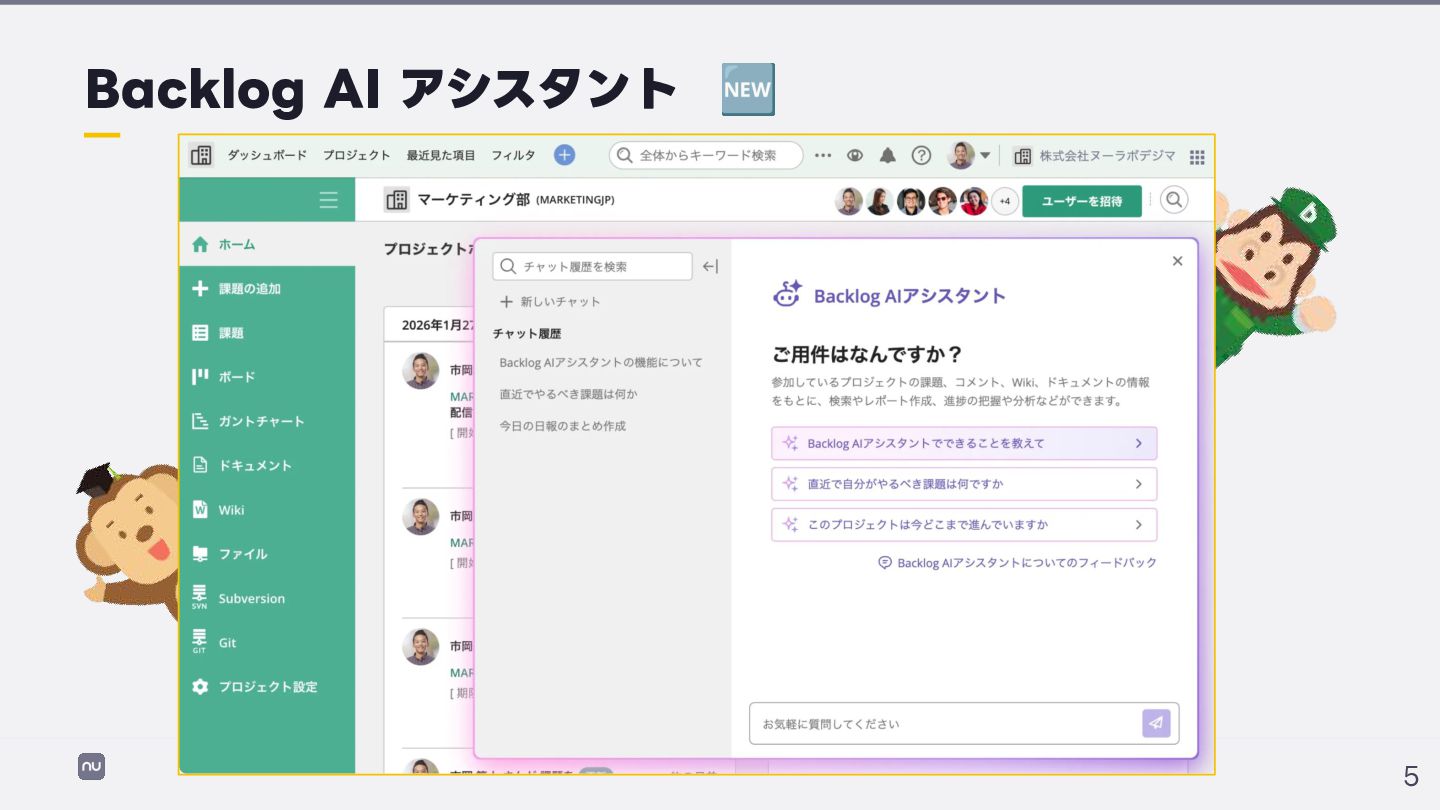This screenshot has height=810, width=1440.
Task: Open the ダッシュボード menu
Action: pos(267,155)
